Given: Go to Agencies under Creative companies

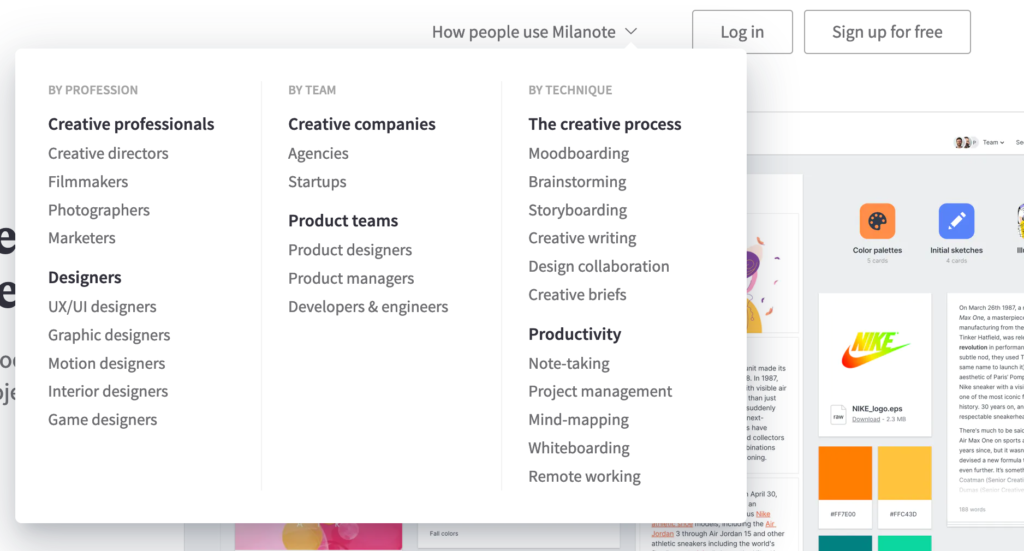Looking at the screenshot, I should tap(318, 153).
